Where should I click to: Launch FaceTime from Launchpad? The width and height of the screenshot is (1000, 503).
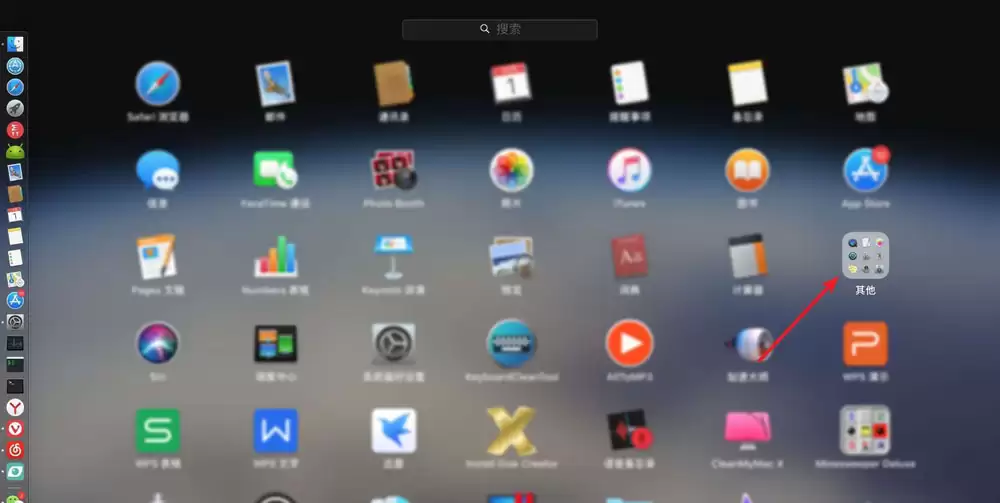[x=276, y=170]
